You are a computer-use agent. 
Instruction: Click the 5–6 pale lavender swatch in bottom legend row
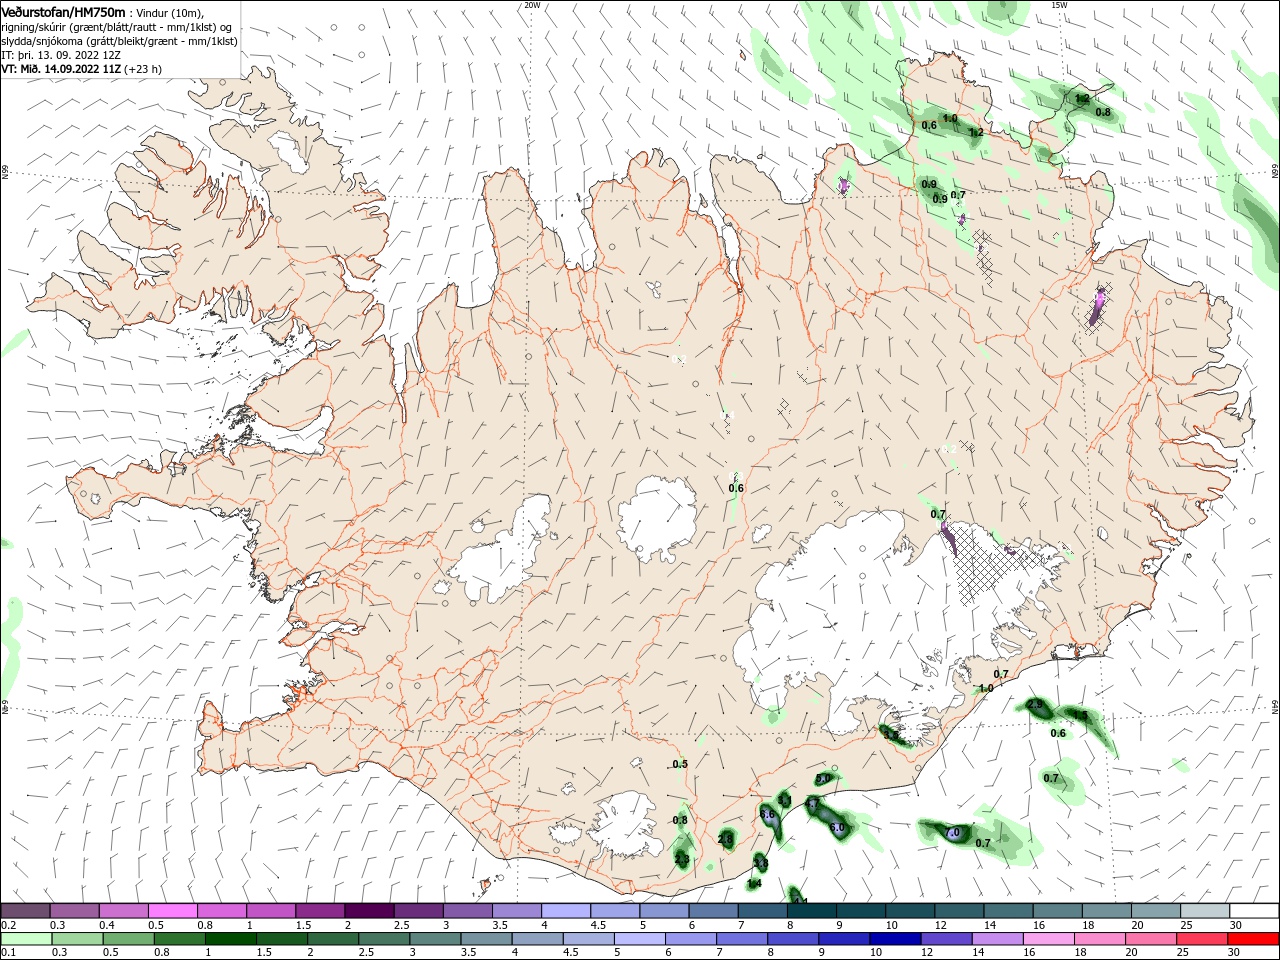[x=640, y=939]
